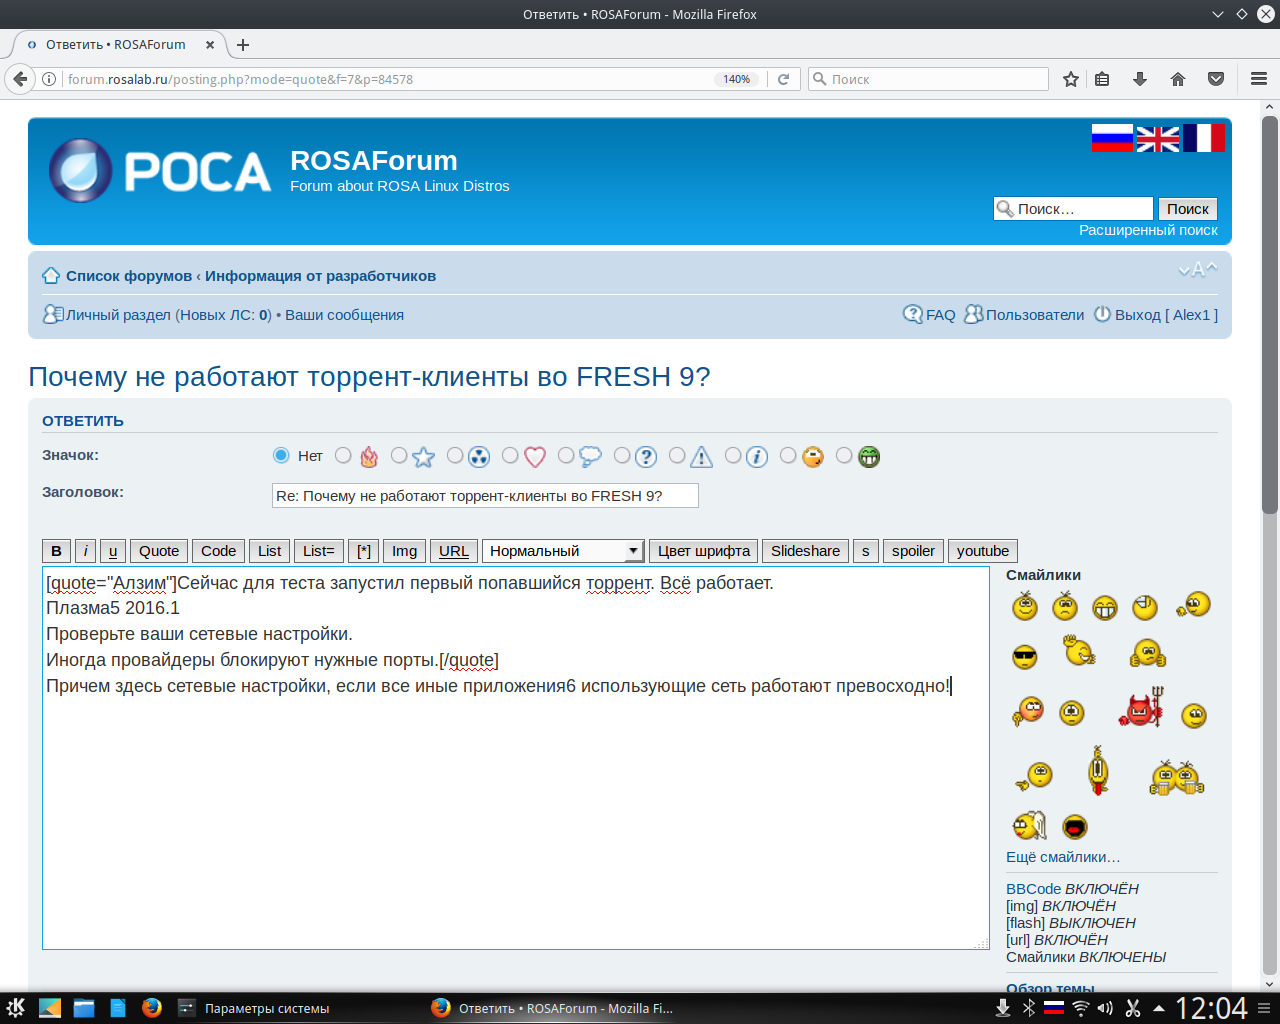Insert the smiley with raised waving hand
1280x1024 pixels.
[x=1078, y=650]
